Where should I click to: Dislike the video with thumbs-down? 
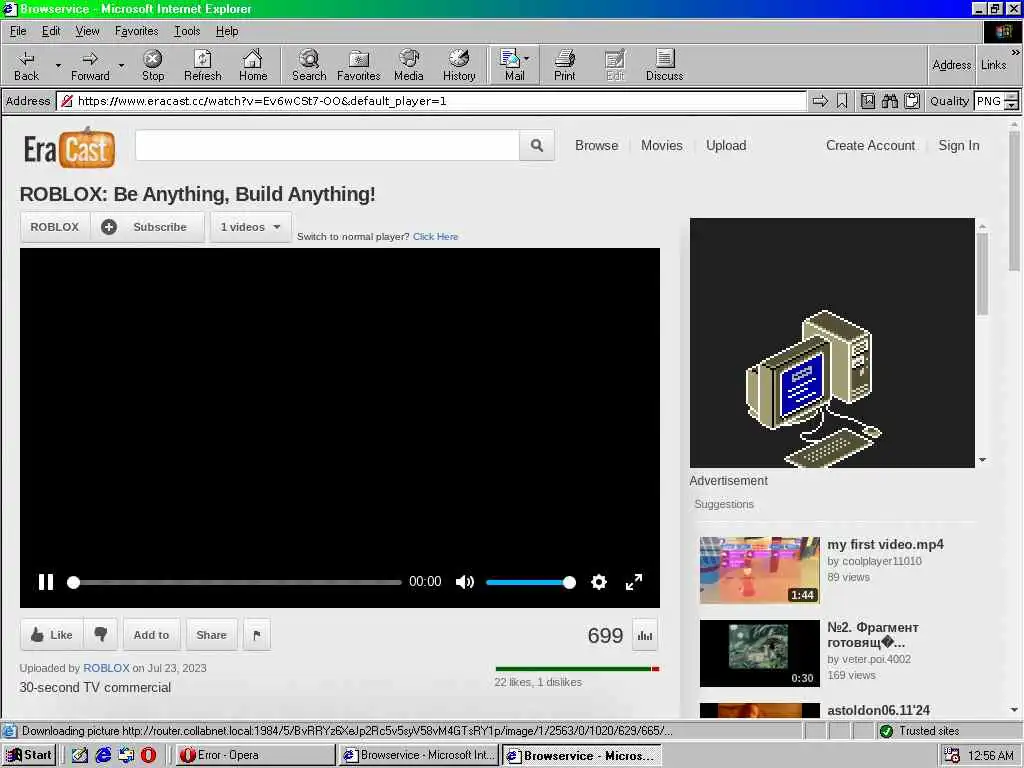[101, 635]
